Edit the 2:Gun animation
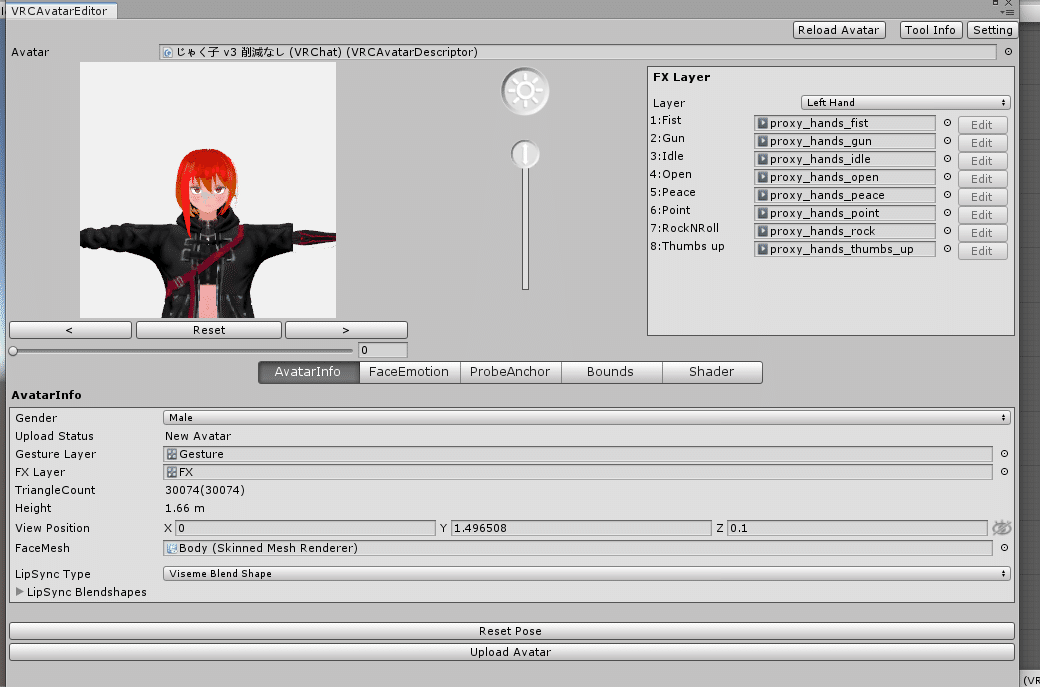Screen dimensions: 1040x687 (982, 143)
